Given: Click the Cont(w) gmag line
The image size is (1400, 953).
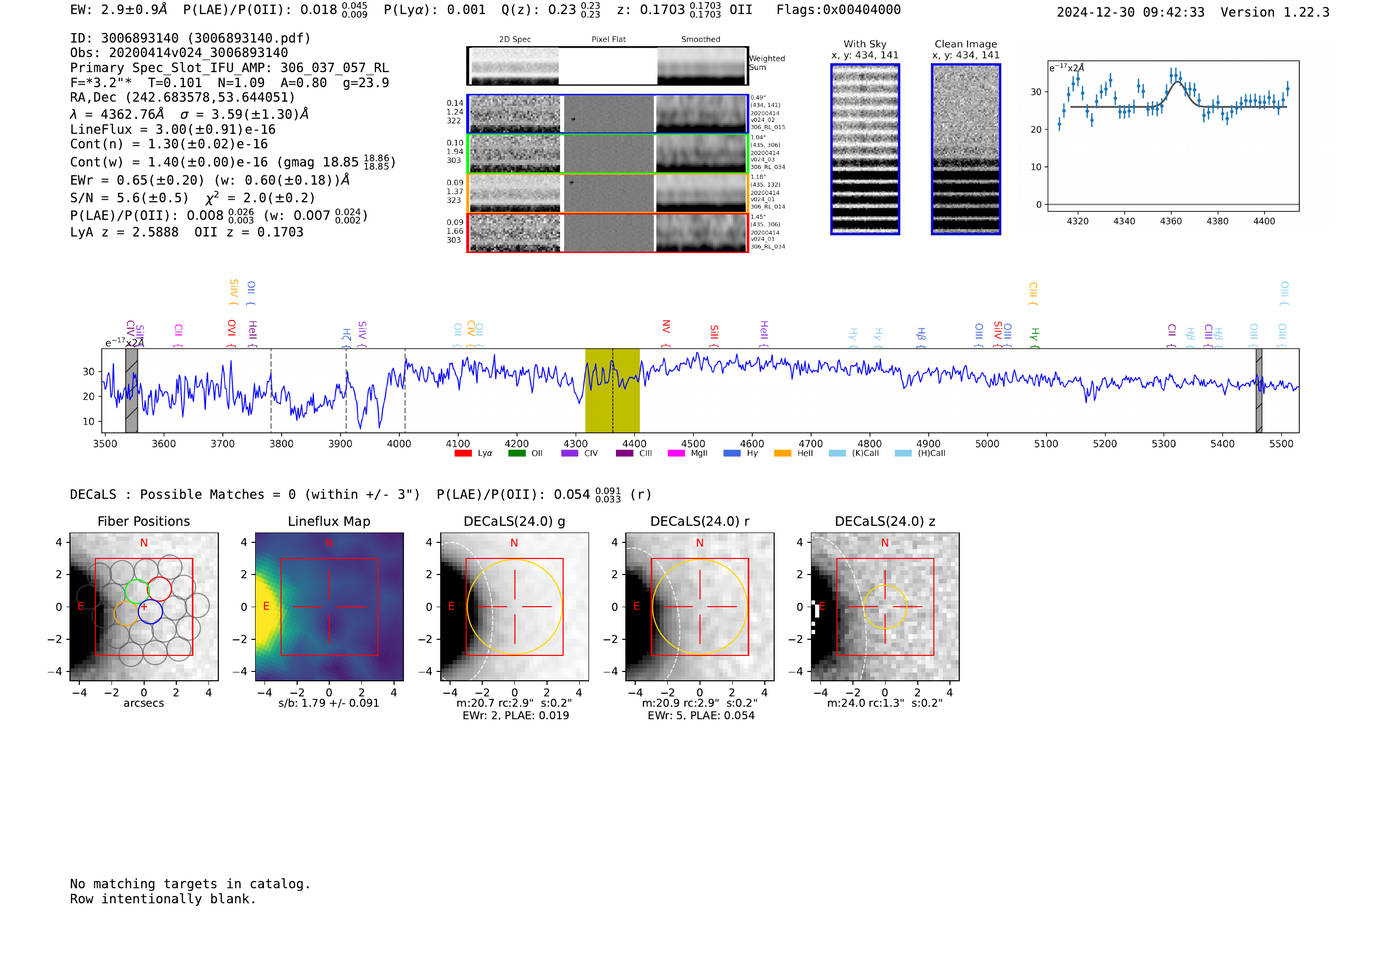Looking at the screenshot, I should click(233, 162).
